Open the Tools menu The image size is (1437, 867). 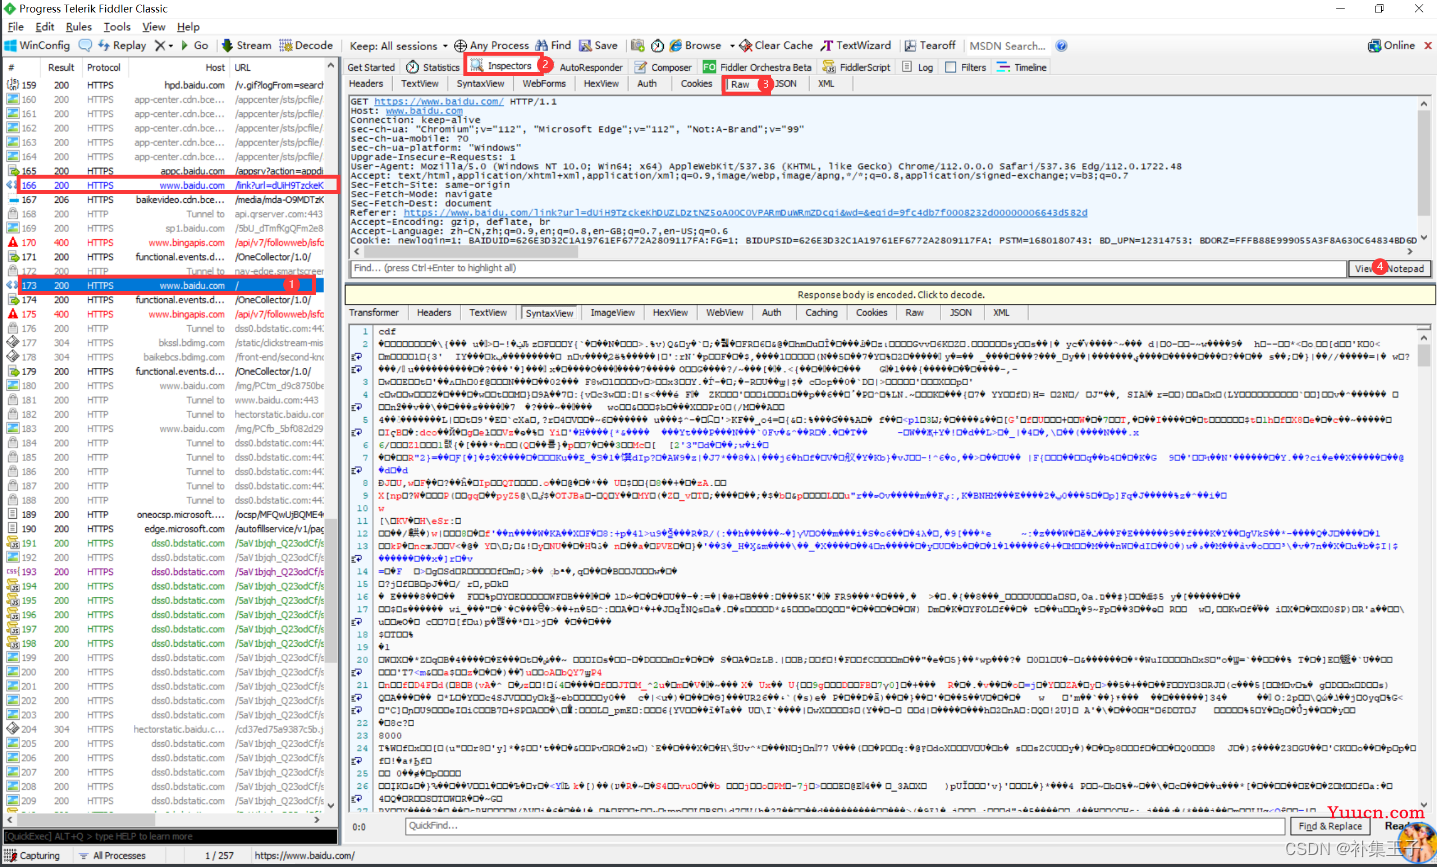point(117,27)
